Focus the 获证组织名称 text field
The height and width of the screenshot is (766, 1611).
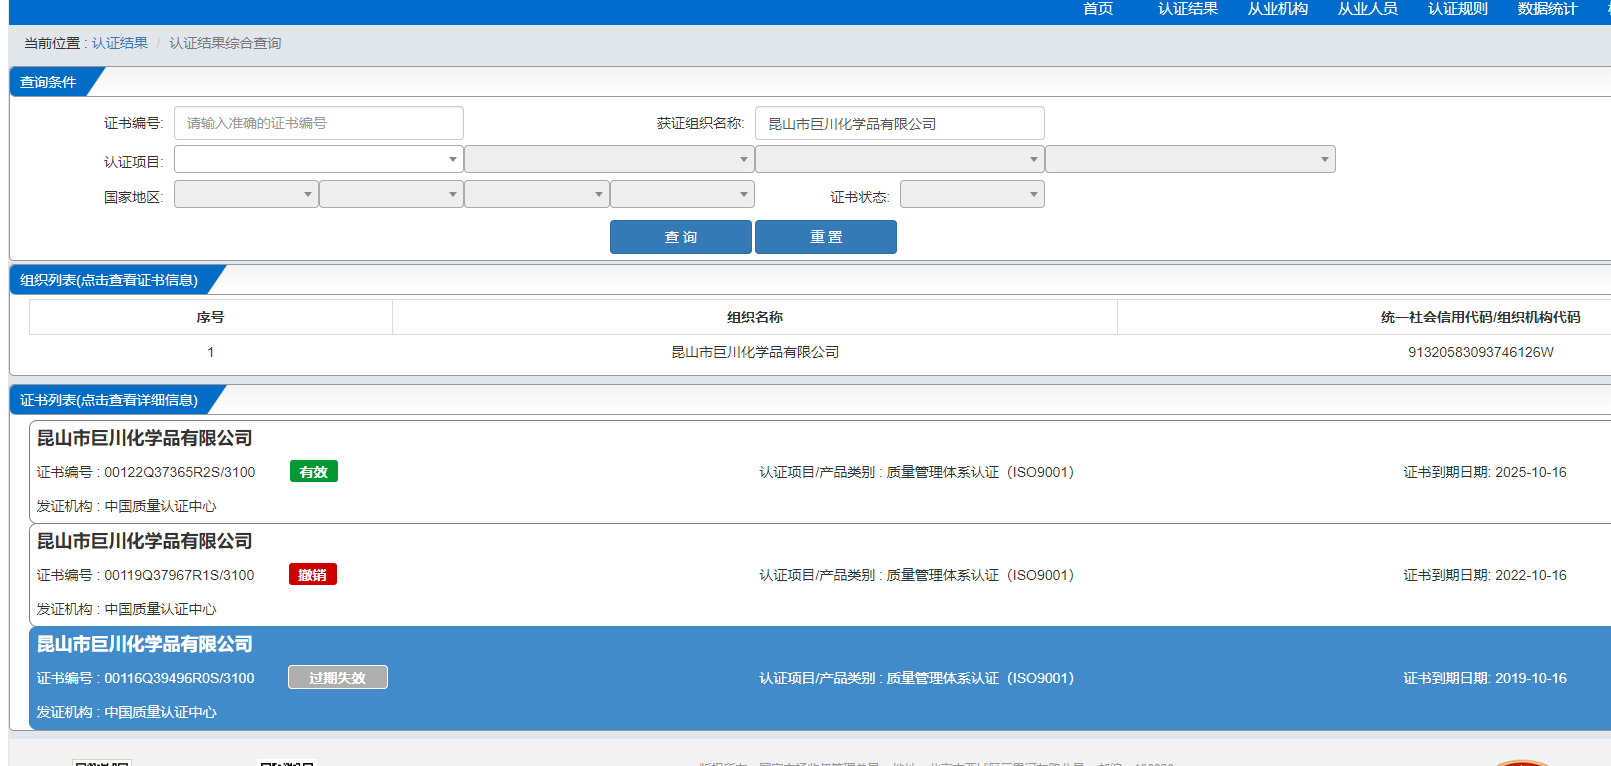(x=899, y=123)
